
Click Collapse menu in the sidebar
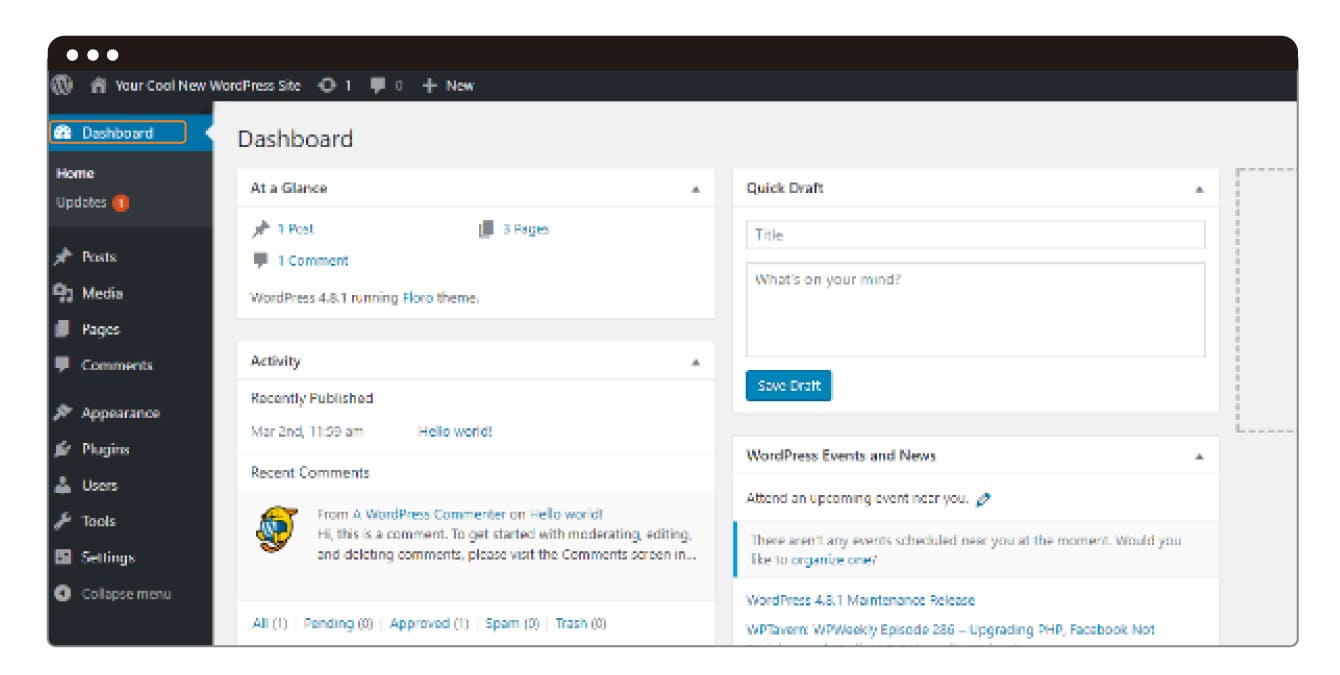click(x=126, y=593)
